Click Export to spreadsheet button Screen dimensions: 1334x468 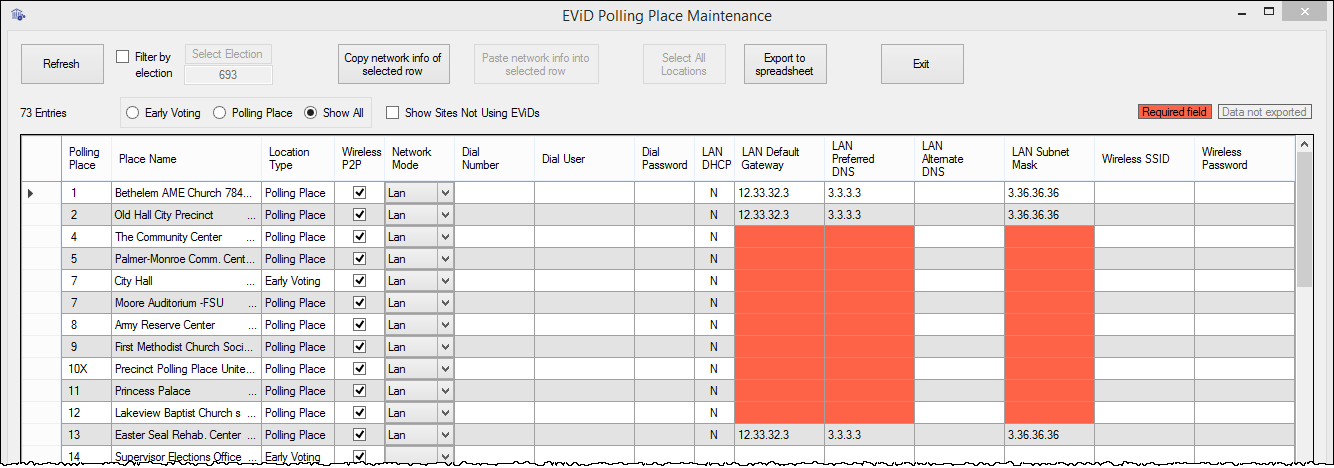[785, 64]
